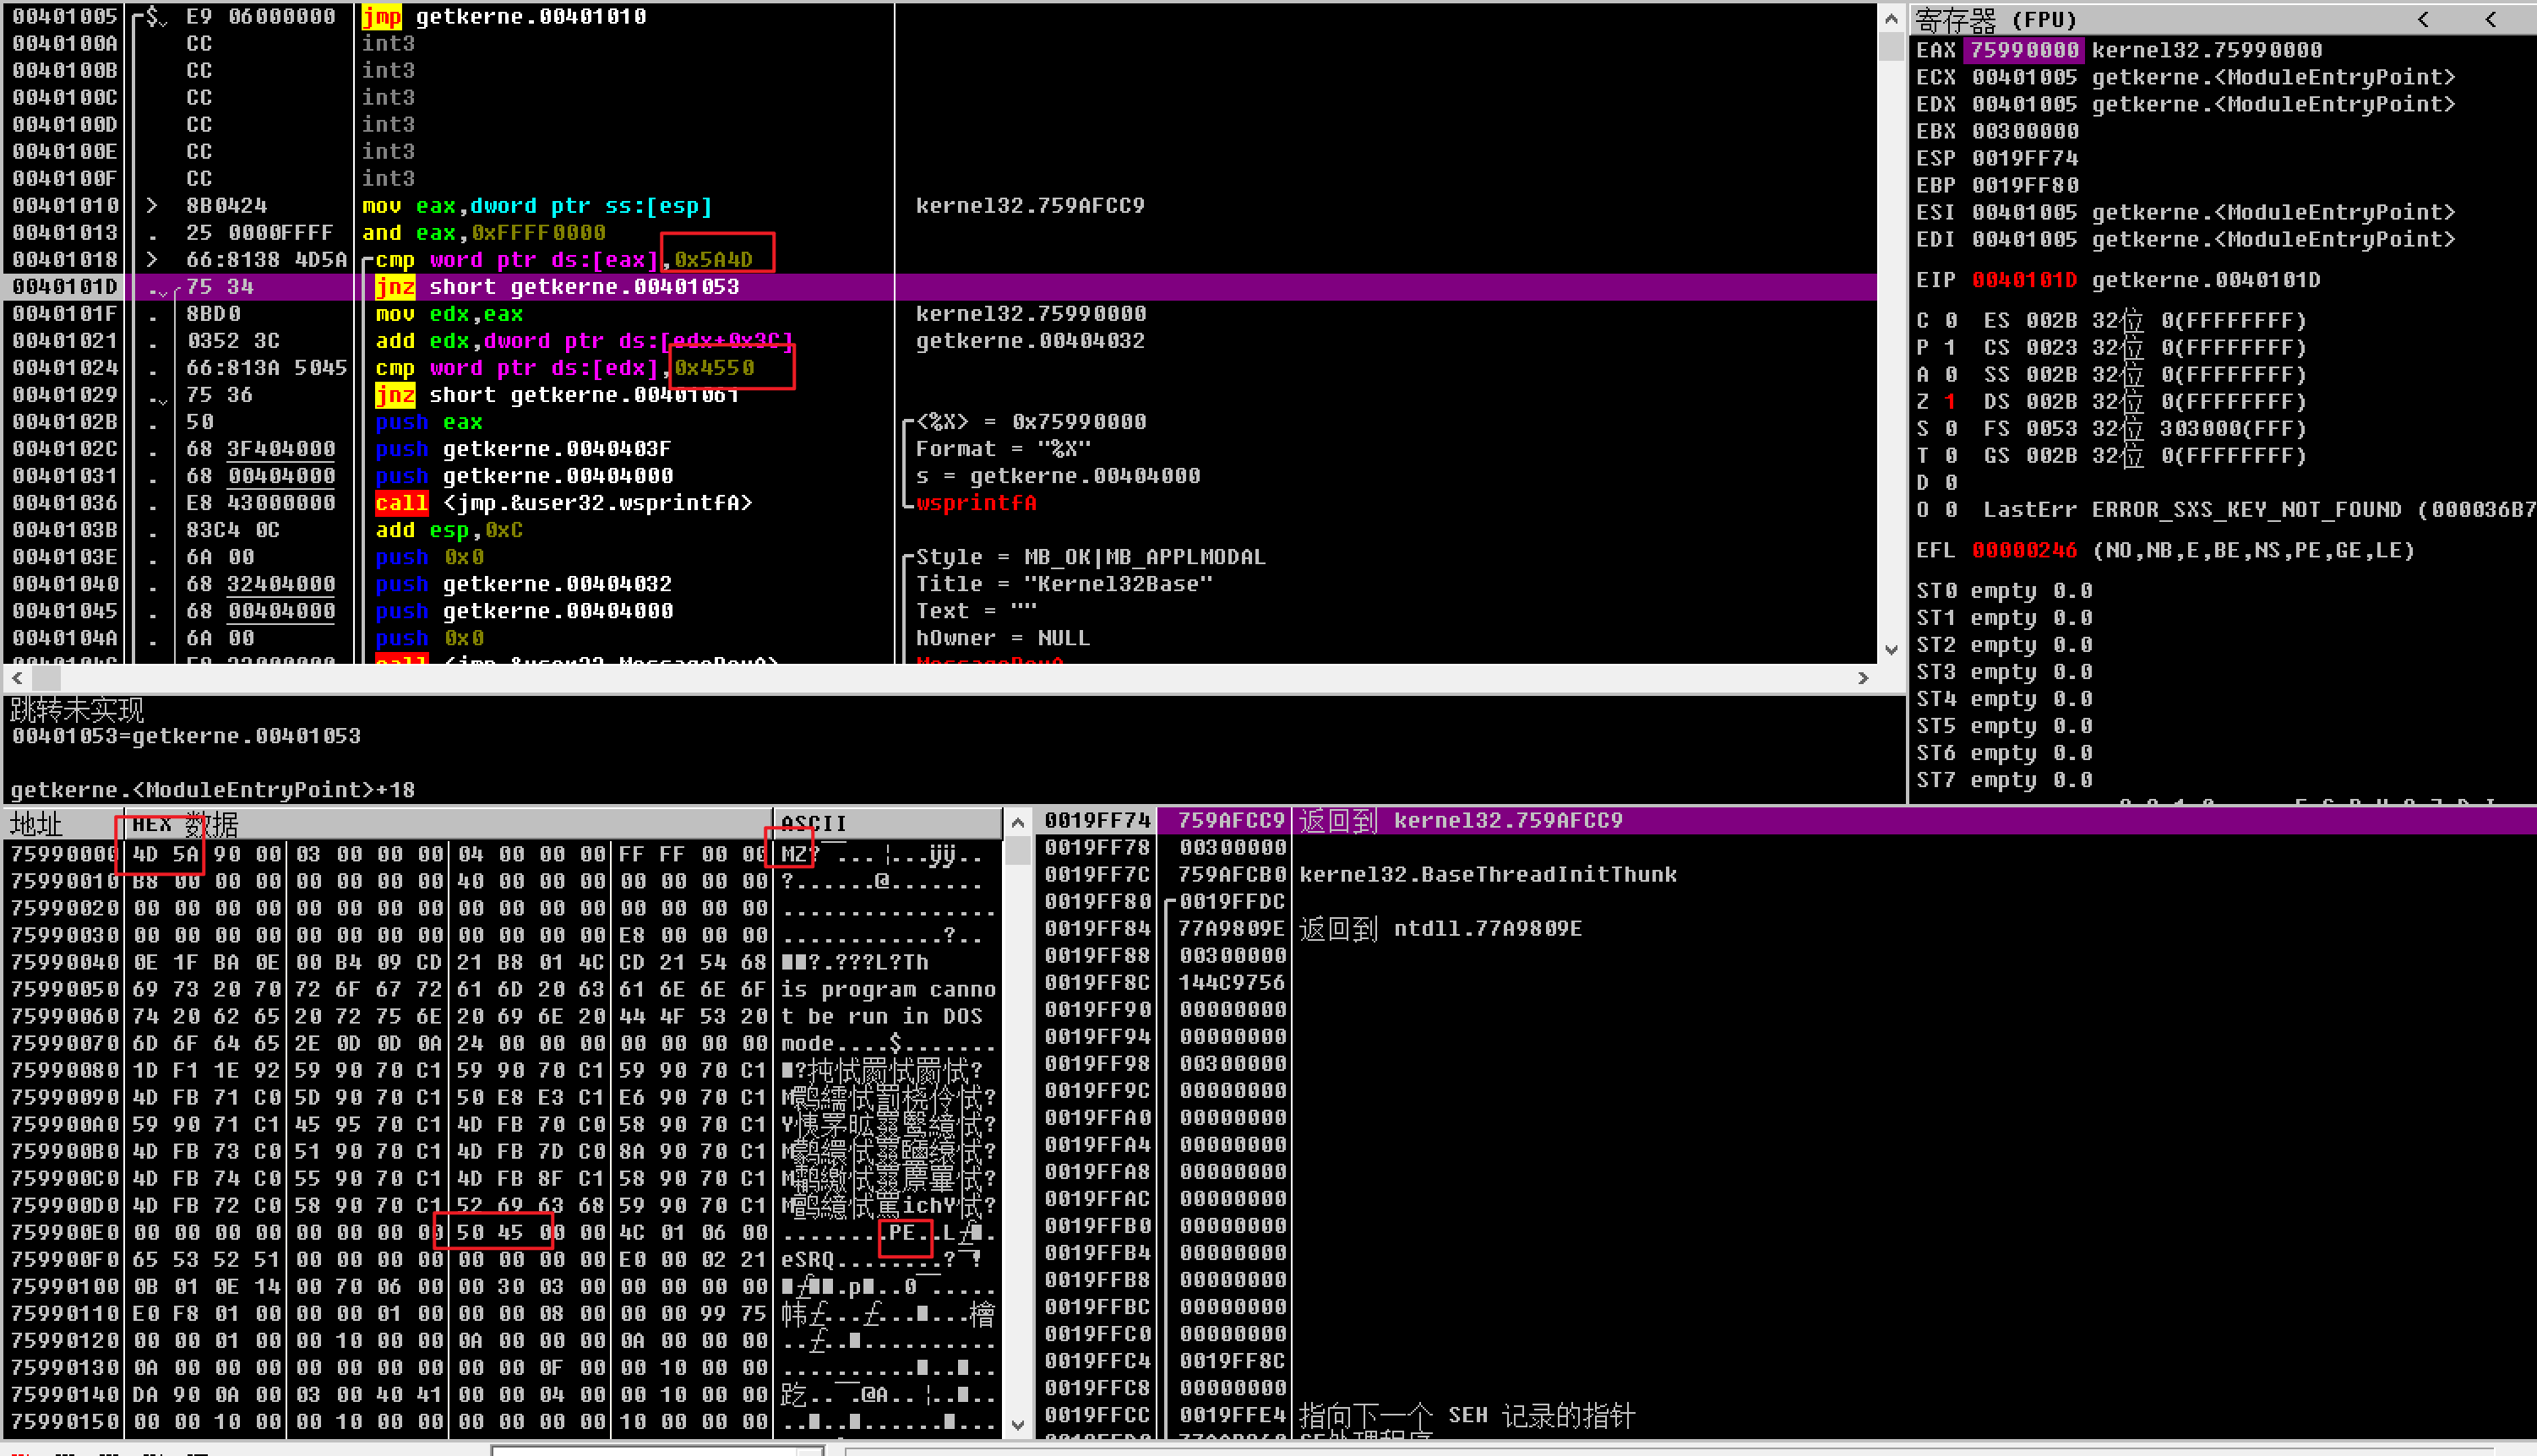Click the P flag value 1
This screenshot has height=1456, width=2537.
(x=1950, y=347)
